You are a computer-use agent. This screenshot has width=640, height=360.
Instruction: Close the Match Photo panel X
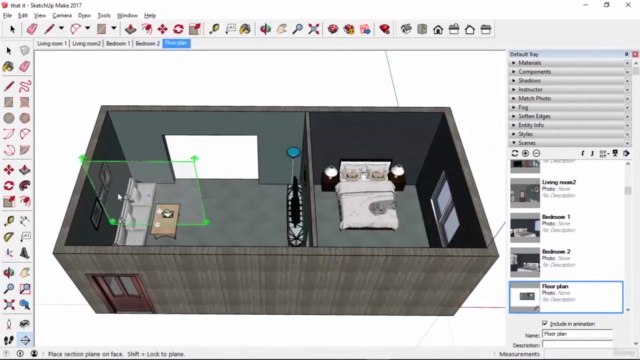[627, 98]
